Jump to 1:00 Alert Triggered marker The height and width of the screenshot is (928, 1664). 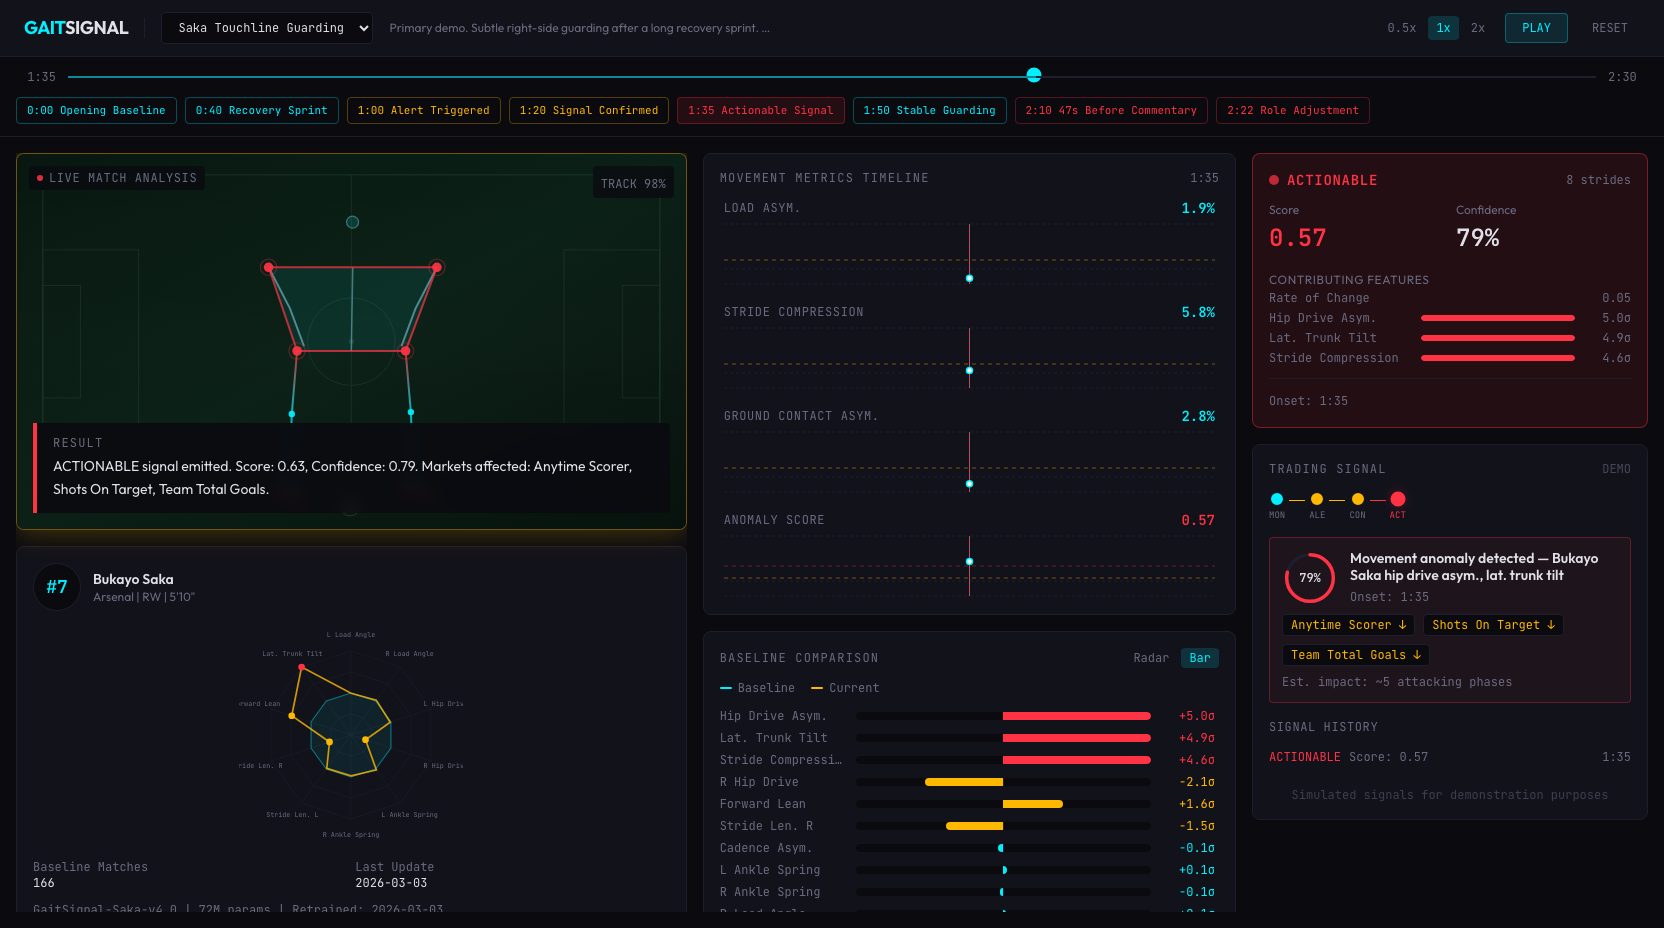pyautogui.click(x=423, y=110)
